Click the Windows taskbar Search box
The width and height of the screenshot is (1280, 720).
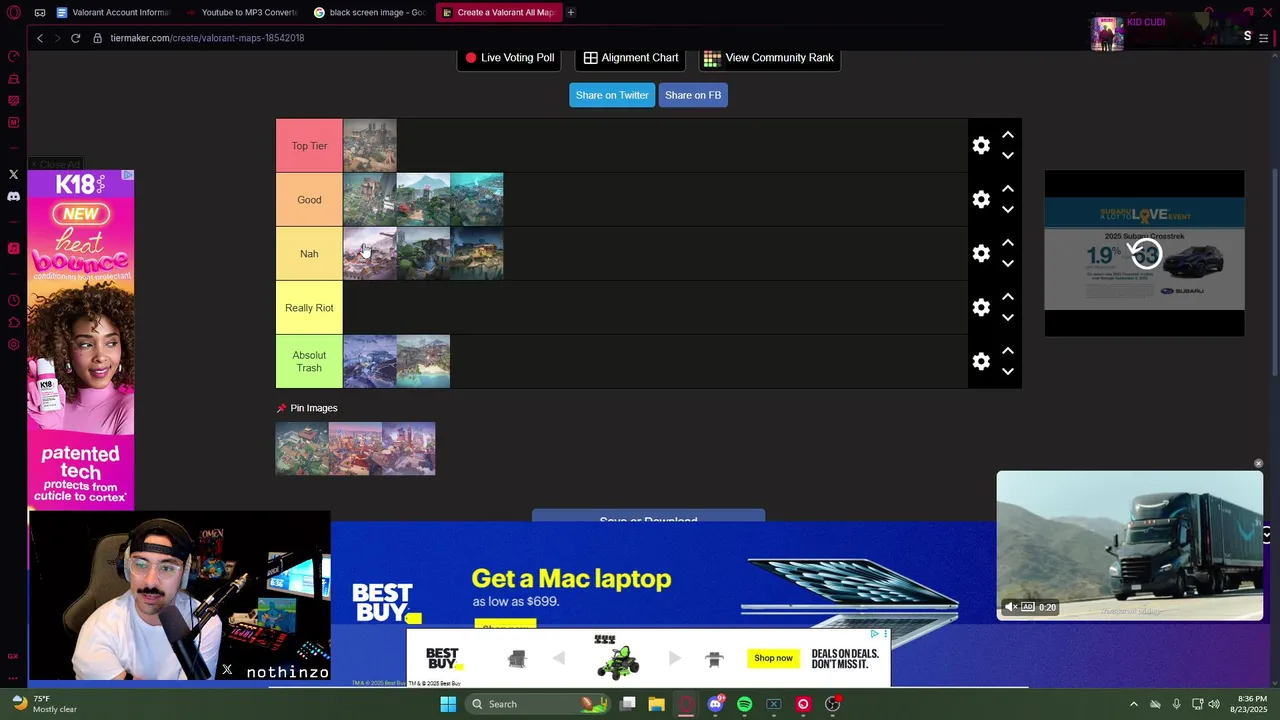pyautogui.click(x=536, y=704)
